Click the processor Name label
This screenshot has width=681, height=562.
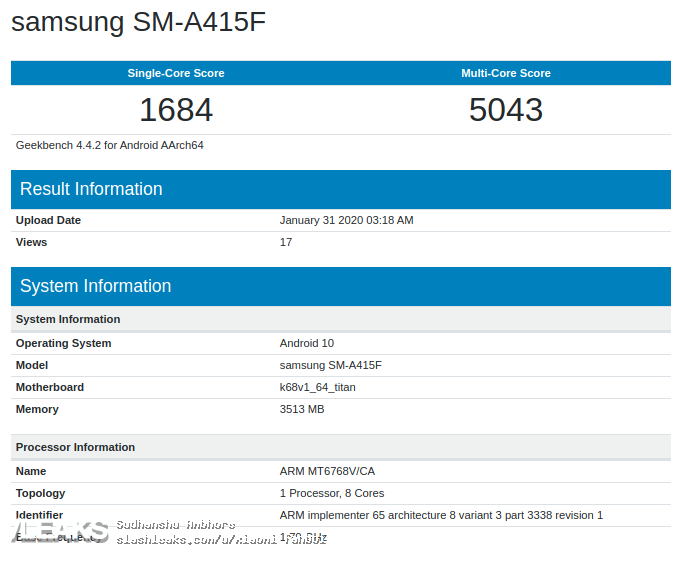[31, 471]
